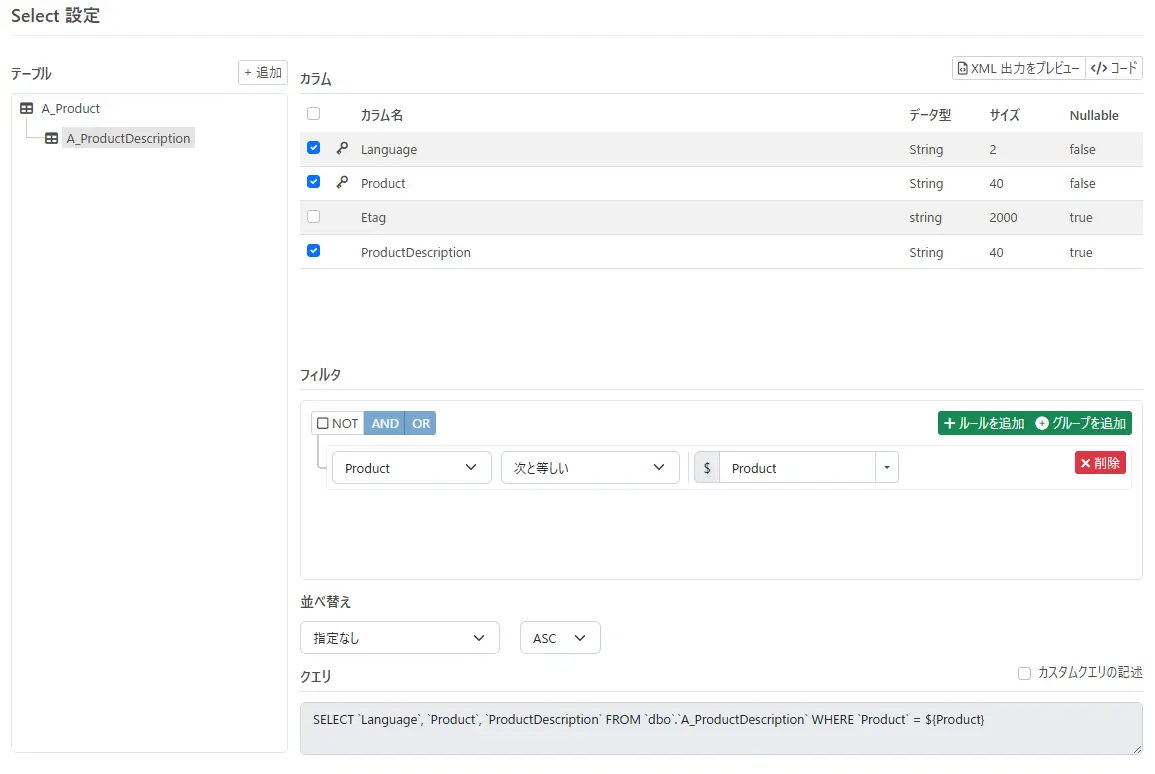Delete the Product filter rule

(x=1100, y=463)
